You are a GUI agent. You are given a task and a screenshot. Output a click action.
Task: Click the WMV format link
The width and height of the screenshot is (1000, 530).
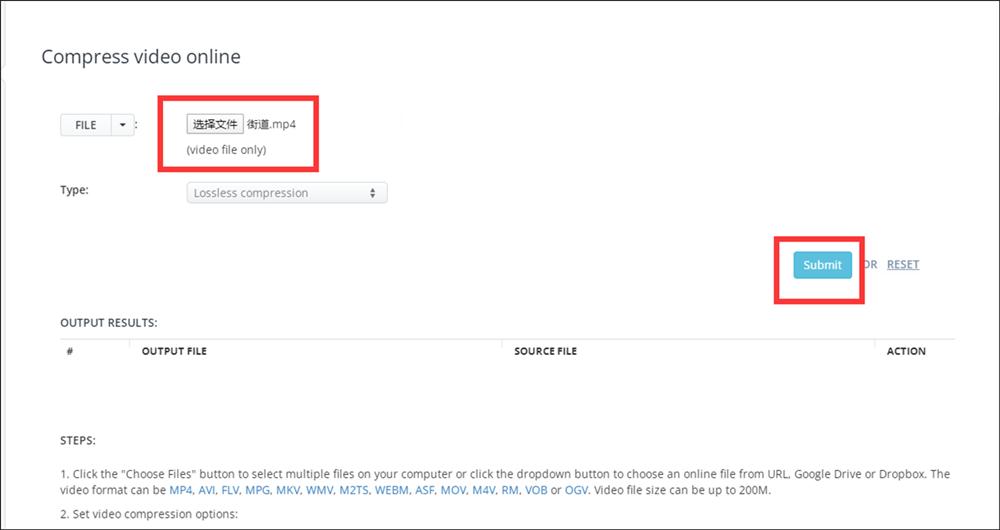pos(319,490)
